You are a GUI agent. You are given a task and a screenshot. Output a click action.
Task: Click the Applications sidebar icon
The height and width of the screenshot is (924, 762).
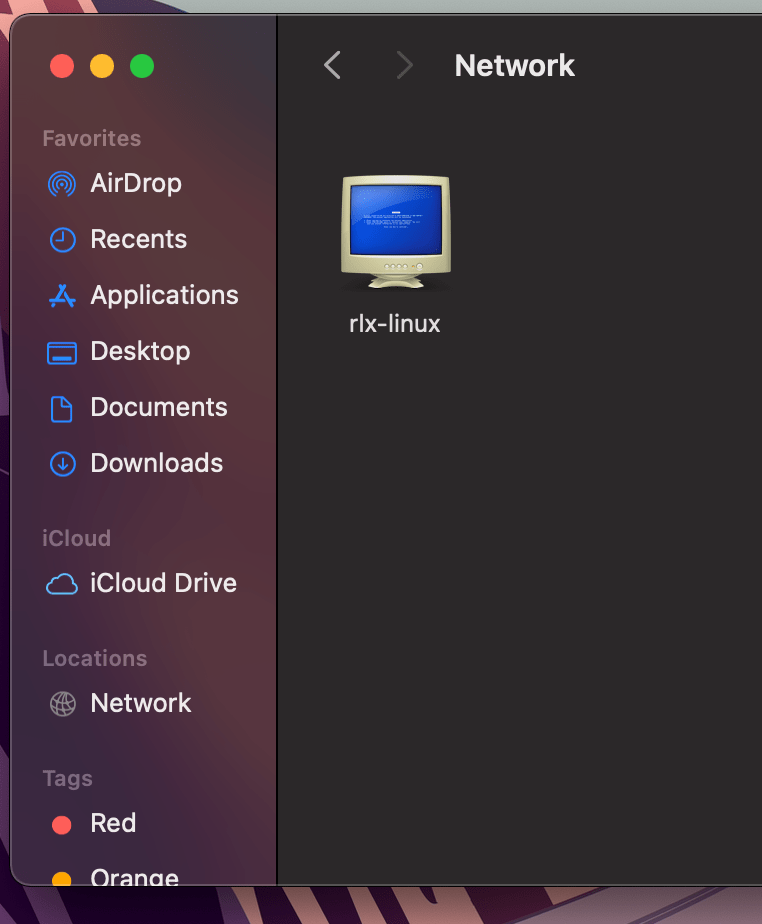[x=62, y=296]
